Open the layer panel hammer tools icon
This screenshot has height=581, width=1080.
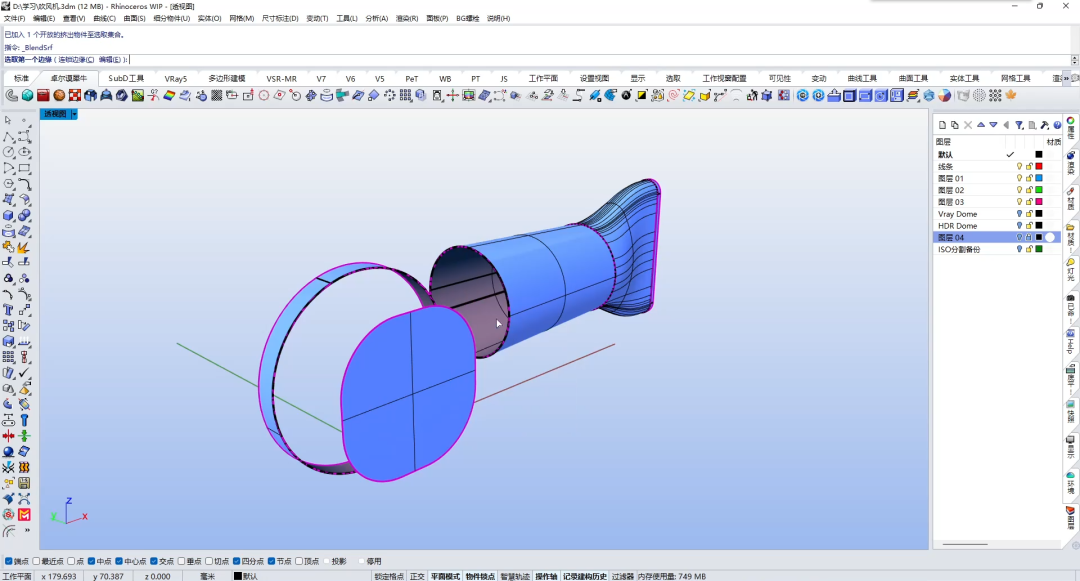click(1045, 125)
